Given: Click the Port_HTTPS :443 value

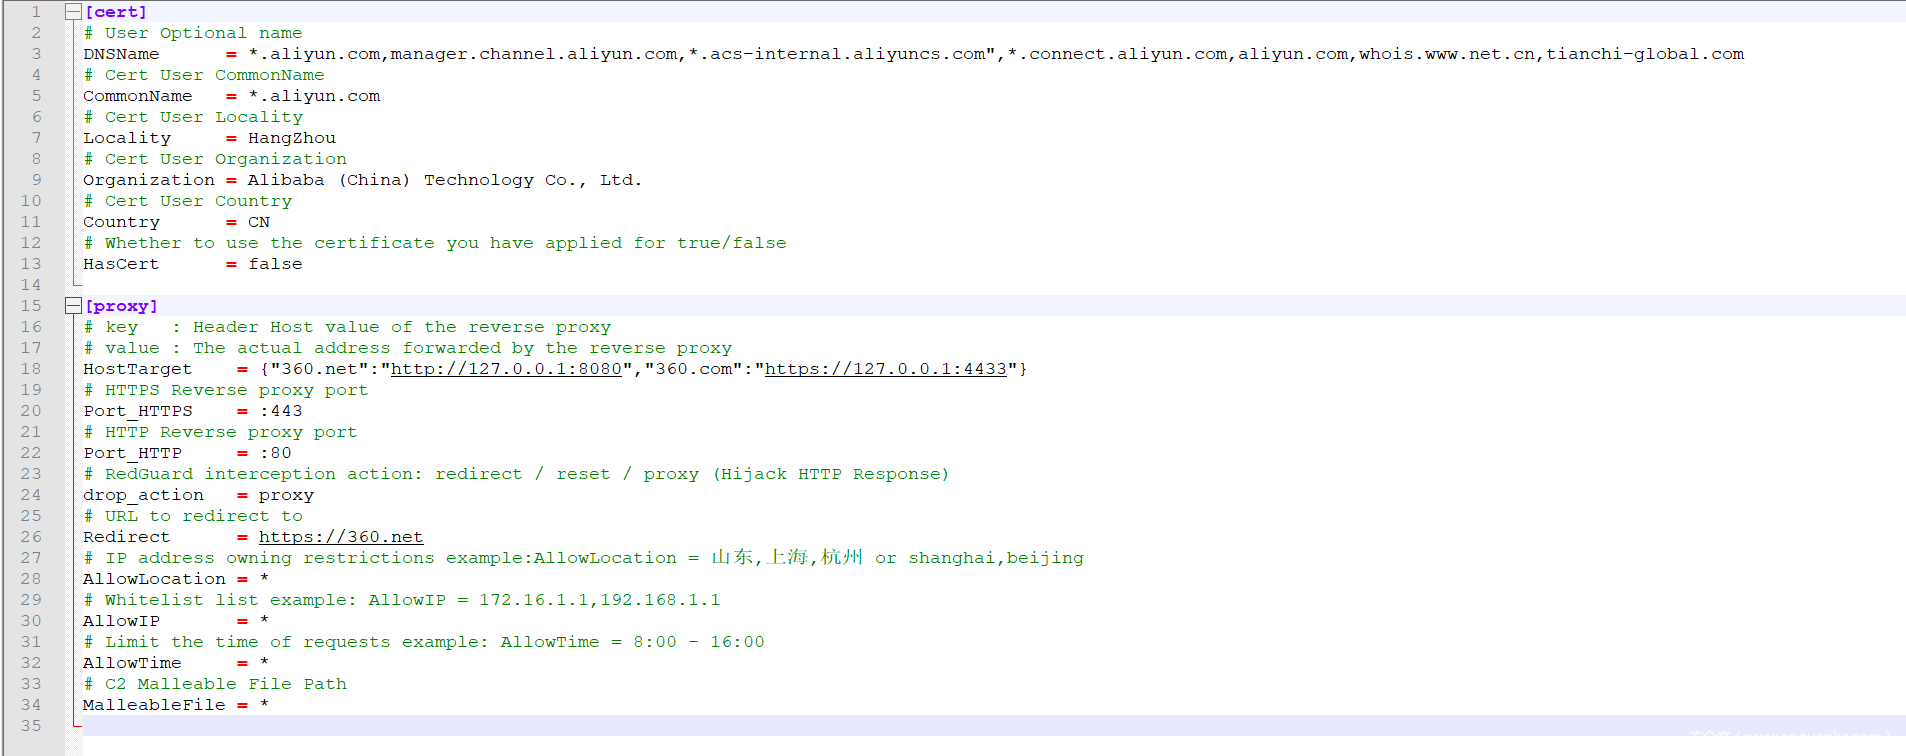Looking at the screenshot, I should 281,411.
